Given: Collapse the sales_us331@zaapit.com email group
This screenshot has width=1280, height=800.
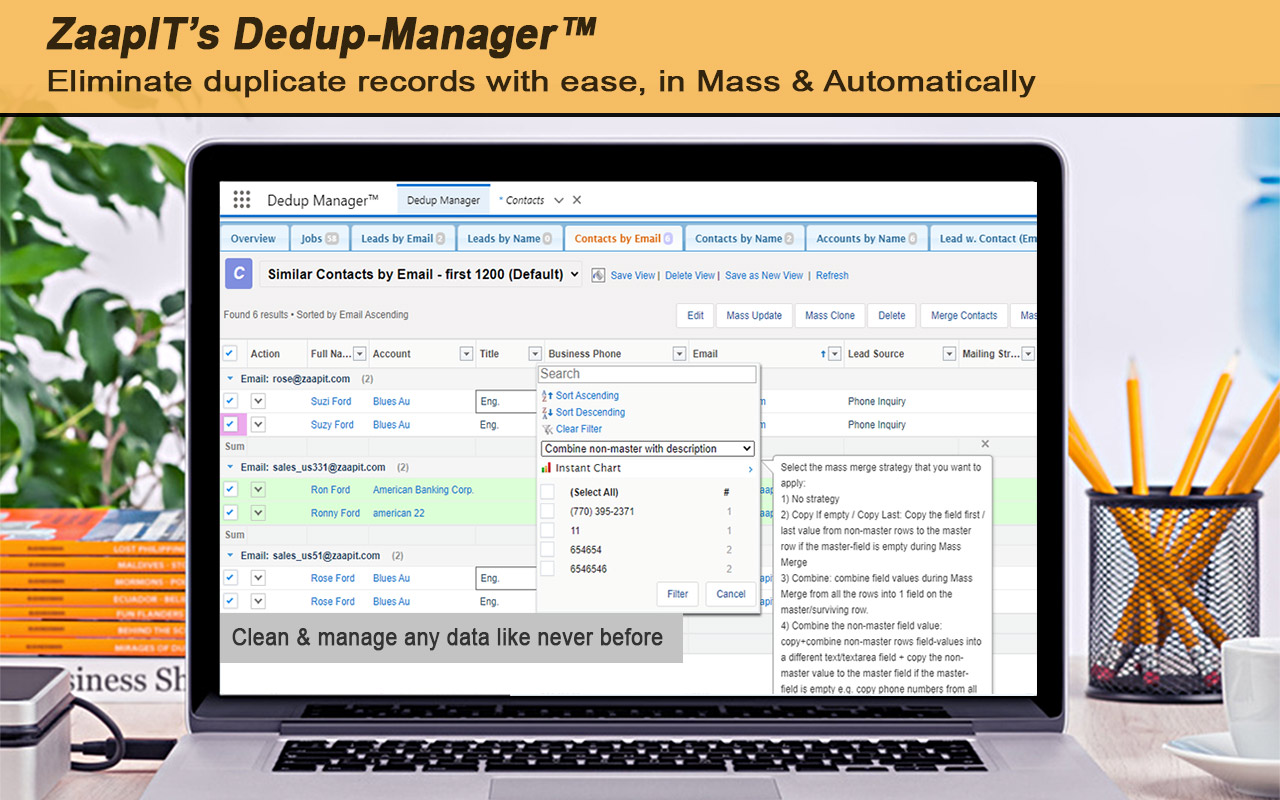Looking at the screenshot, I should 231,467.
